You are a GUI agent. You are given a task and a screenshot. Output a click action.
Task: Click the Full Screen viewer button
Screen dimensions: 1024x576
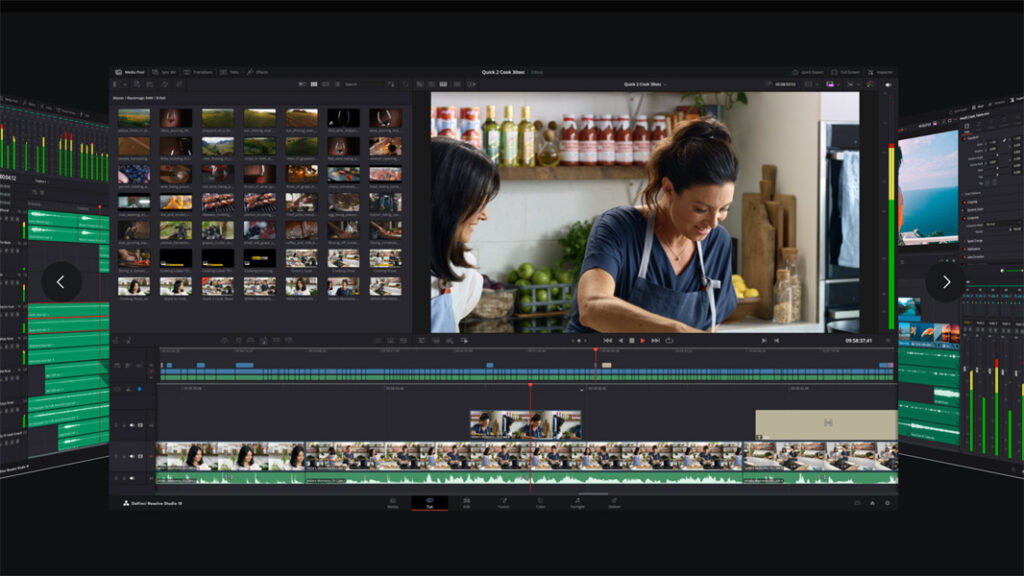point(849,71)
